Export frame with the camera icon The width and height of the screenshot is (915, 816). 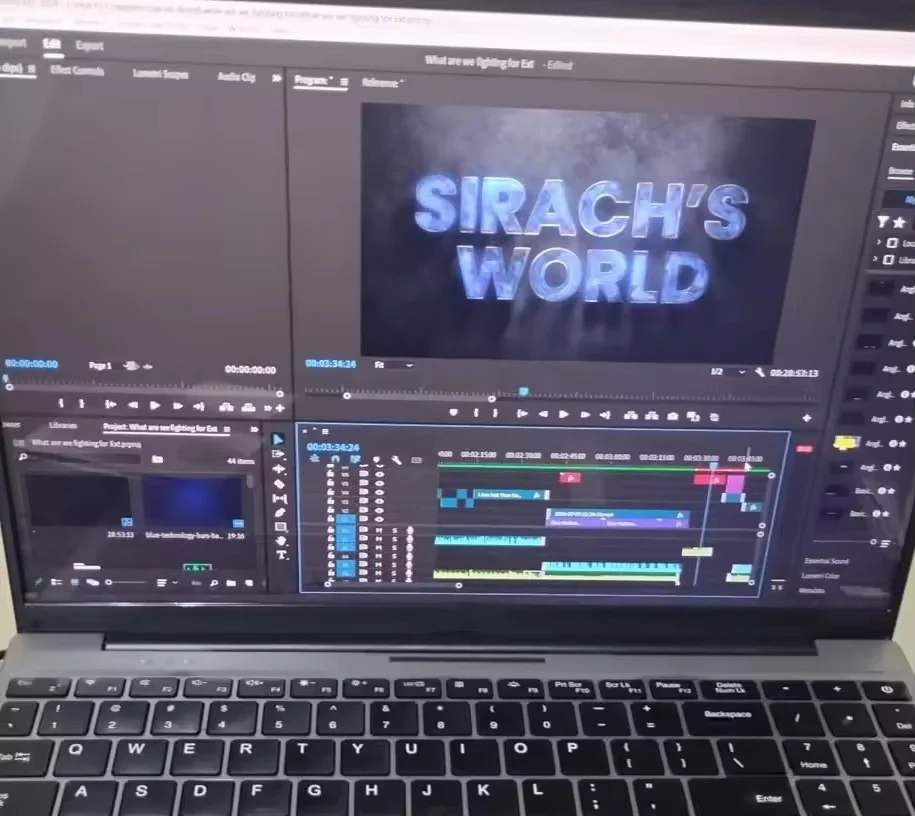[673, 416]
